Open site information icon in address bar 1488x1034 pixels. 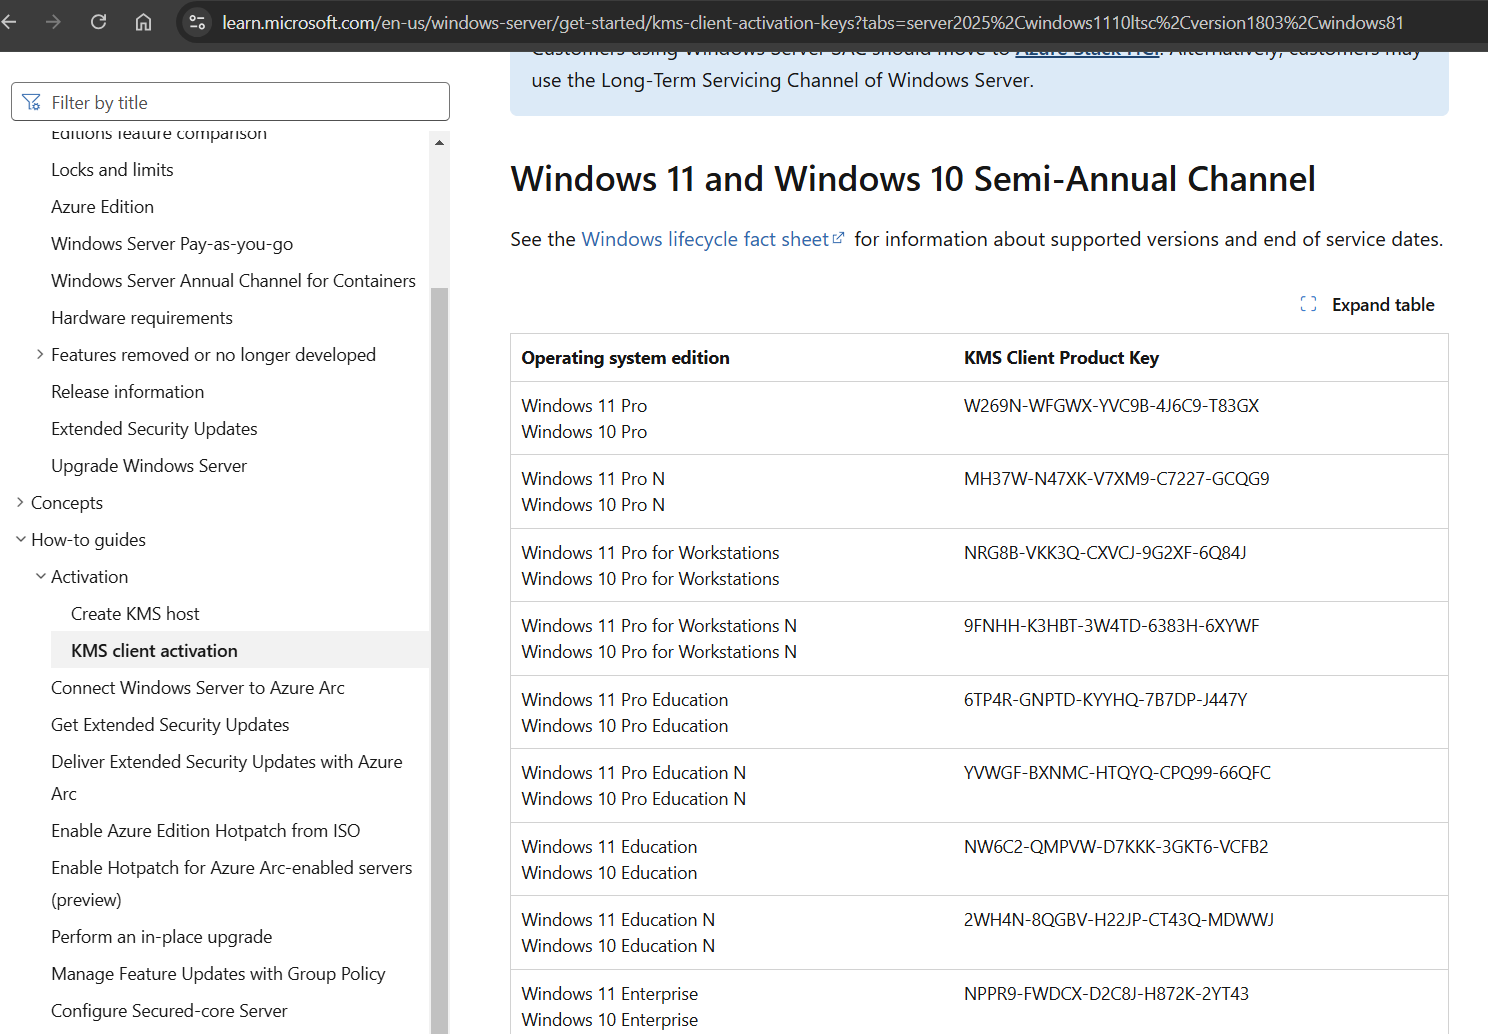(x=197, y=22)
